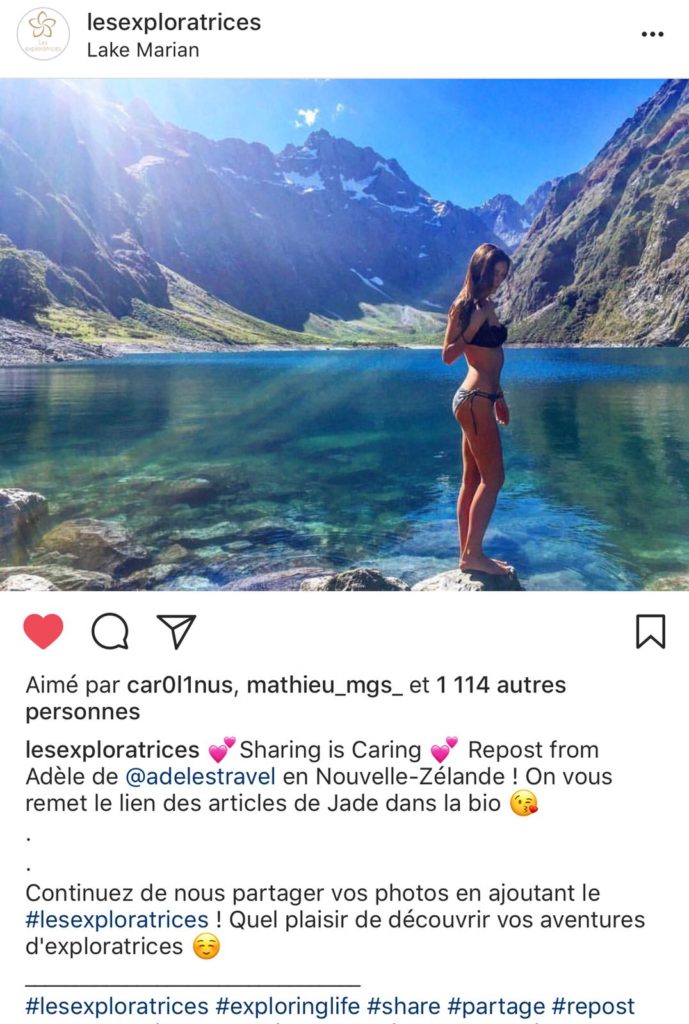
Task: Open comments with the speech bubble icon
Action: (x=110, y=631)
